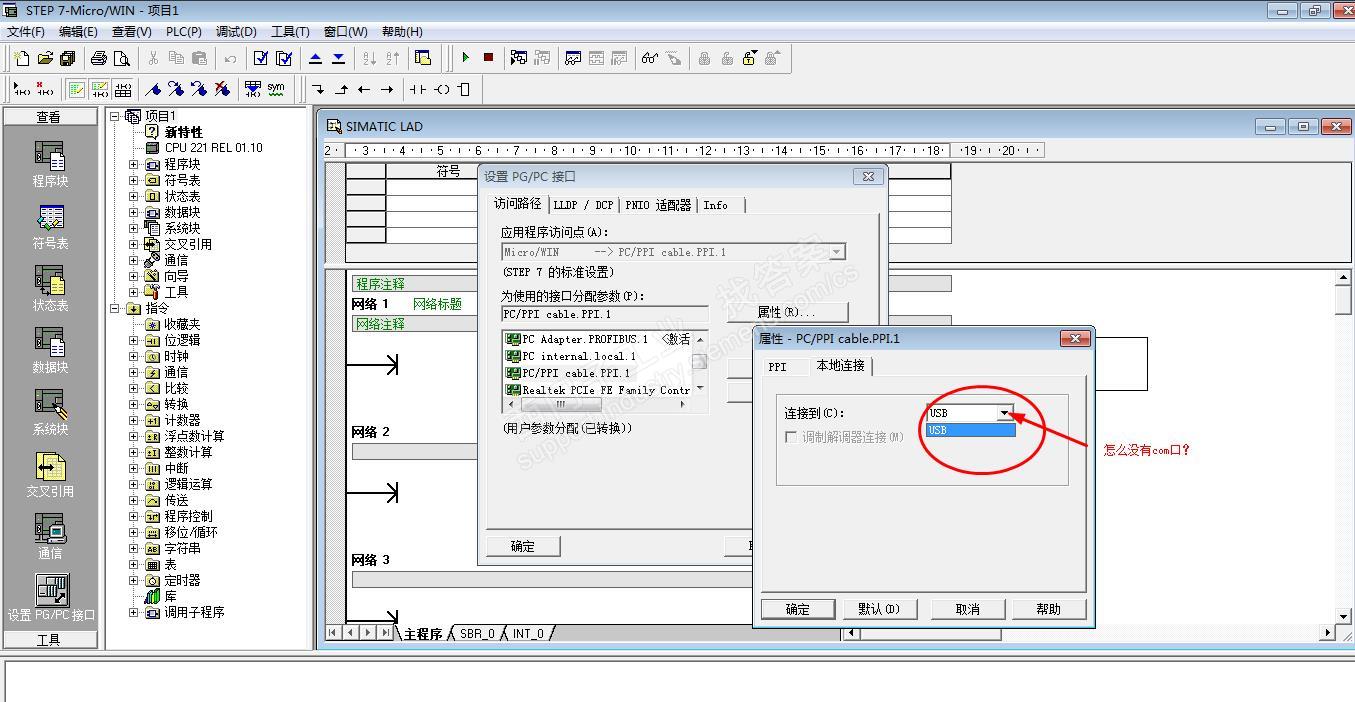Create a new project with the New icon
Viewport: 1355px width, 702px height.
pos(21,58)
